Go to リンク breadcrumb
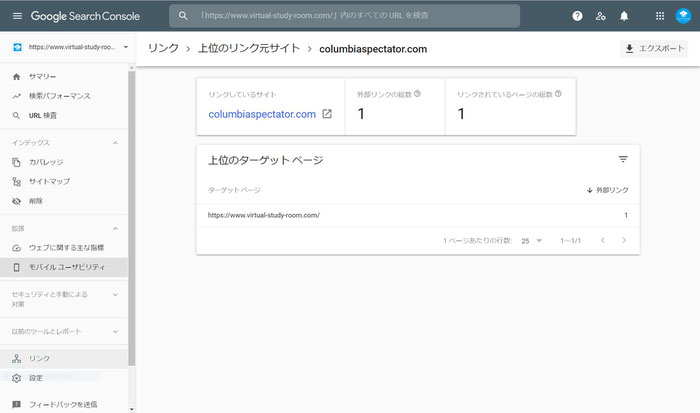Viewport: 700px width, 413px height. [x=163, y=48]
